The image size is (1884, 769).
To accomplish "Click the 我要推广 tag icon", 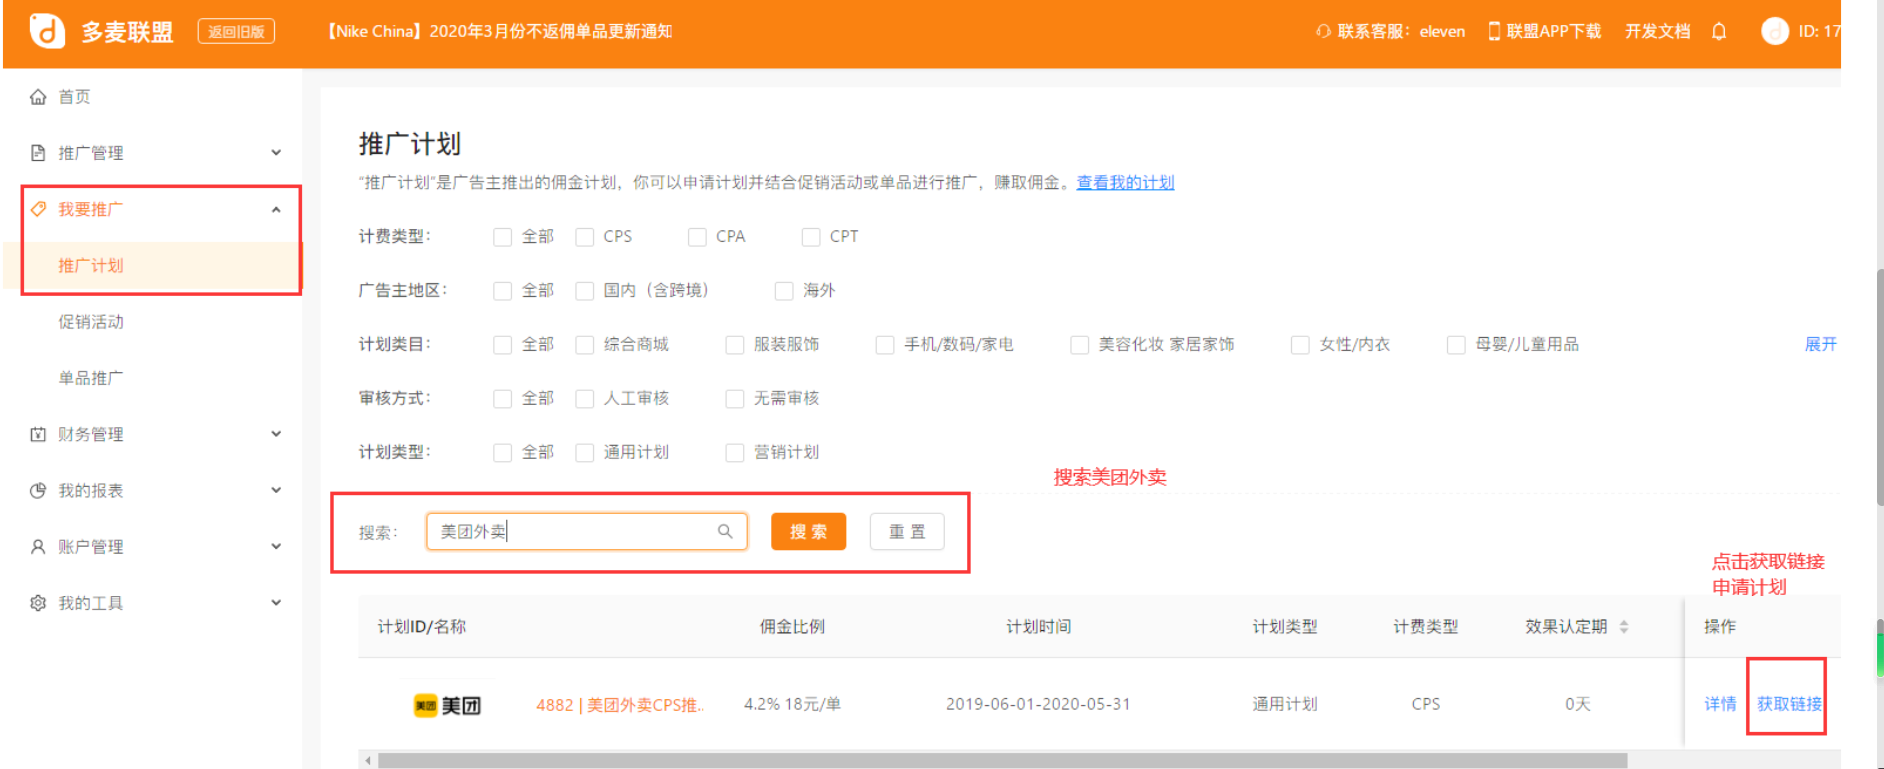I will [x=38, y=209].
